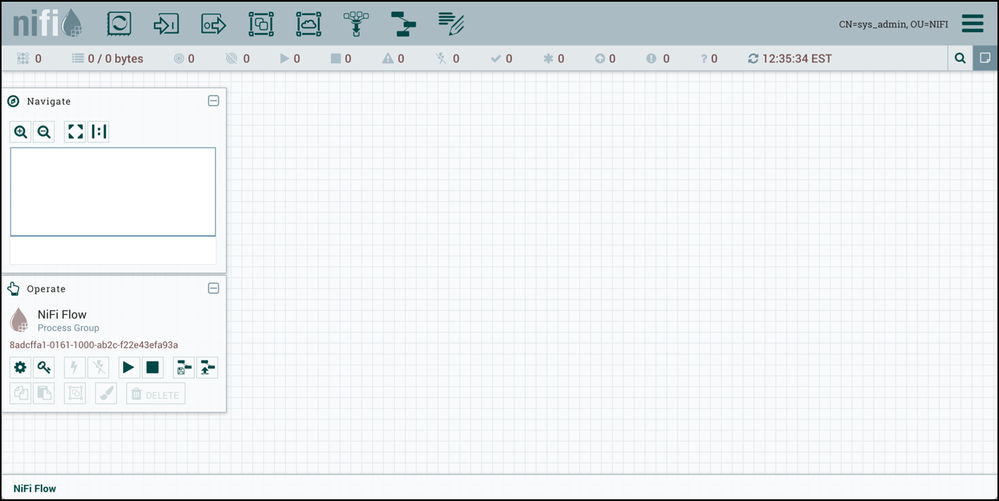The width and height of the screenshot is (999, 501).
Task: Collapse the Navigate panel
Action: (213, 101)
